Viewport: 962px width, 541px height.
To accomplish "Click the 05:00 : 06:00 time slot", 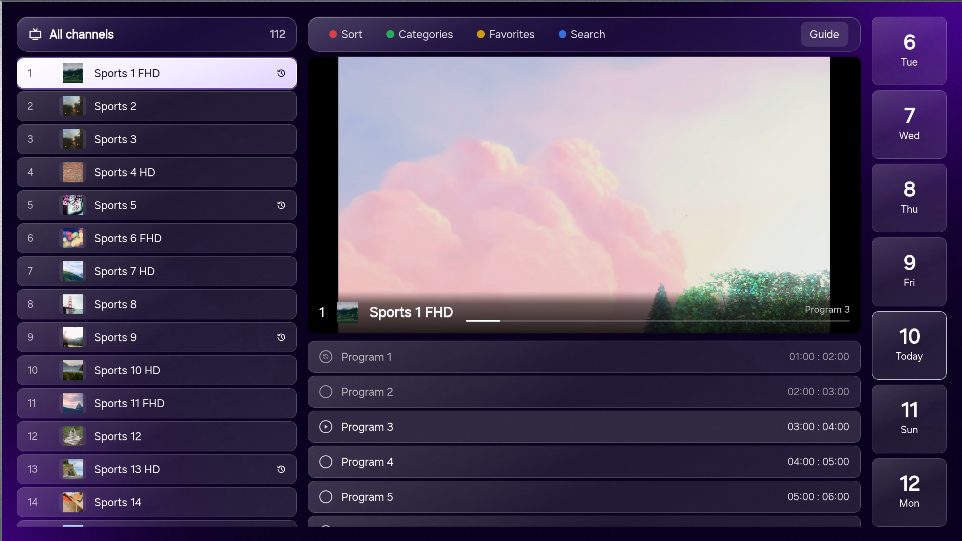I will (818, 496).
